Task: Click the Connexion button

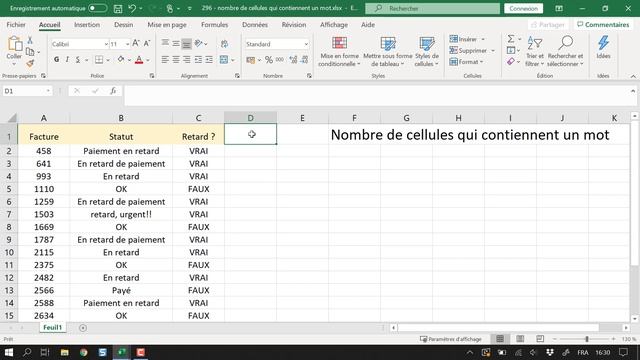Action: point(523,8)
